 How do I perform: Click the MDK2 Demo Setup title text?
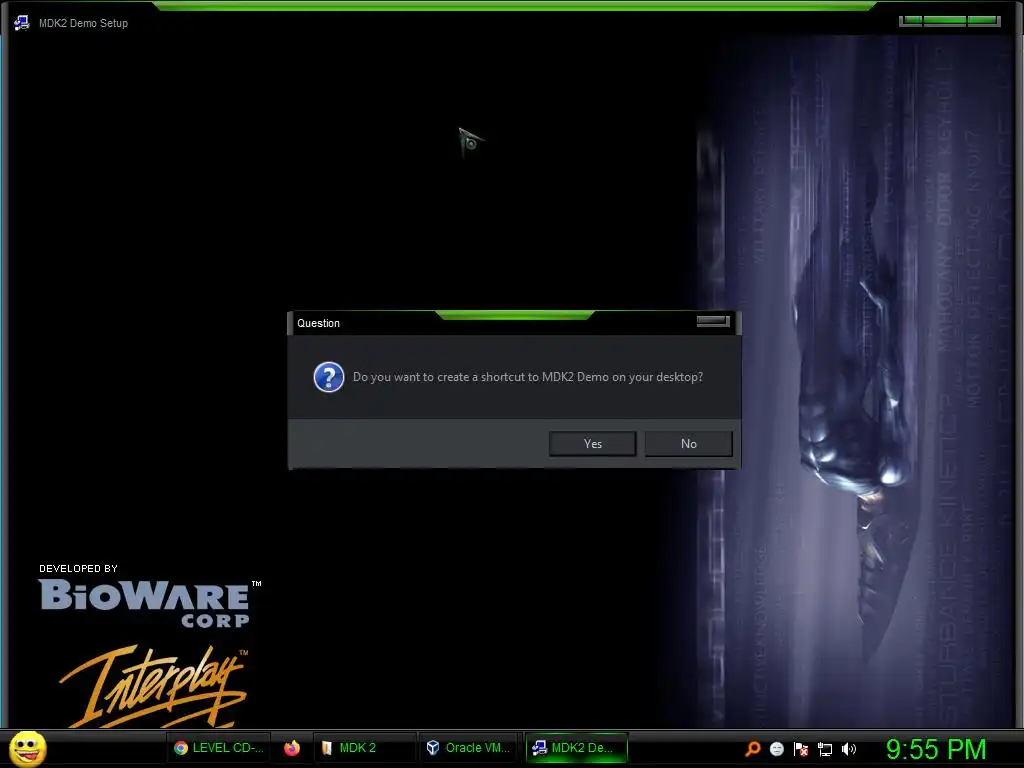(x=83, y=23)
